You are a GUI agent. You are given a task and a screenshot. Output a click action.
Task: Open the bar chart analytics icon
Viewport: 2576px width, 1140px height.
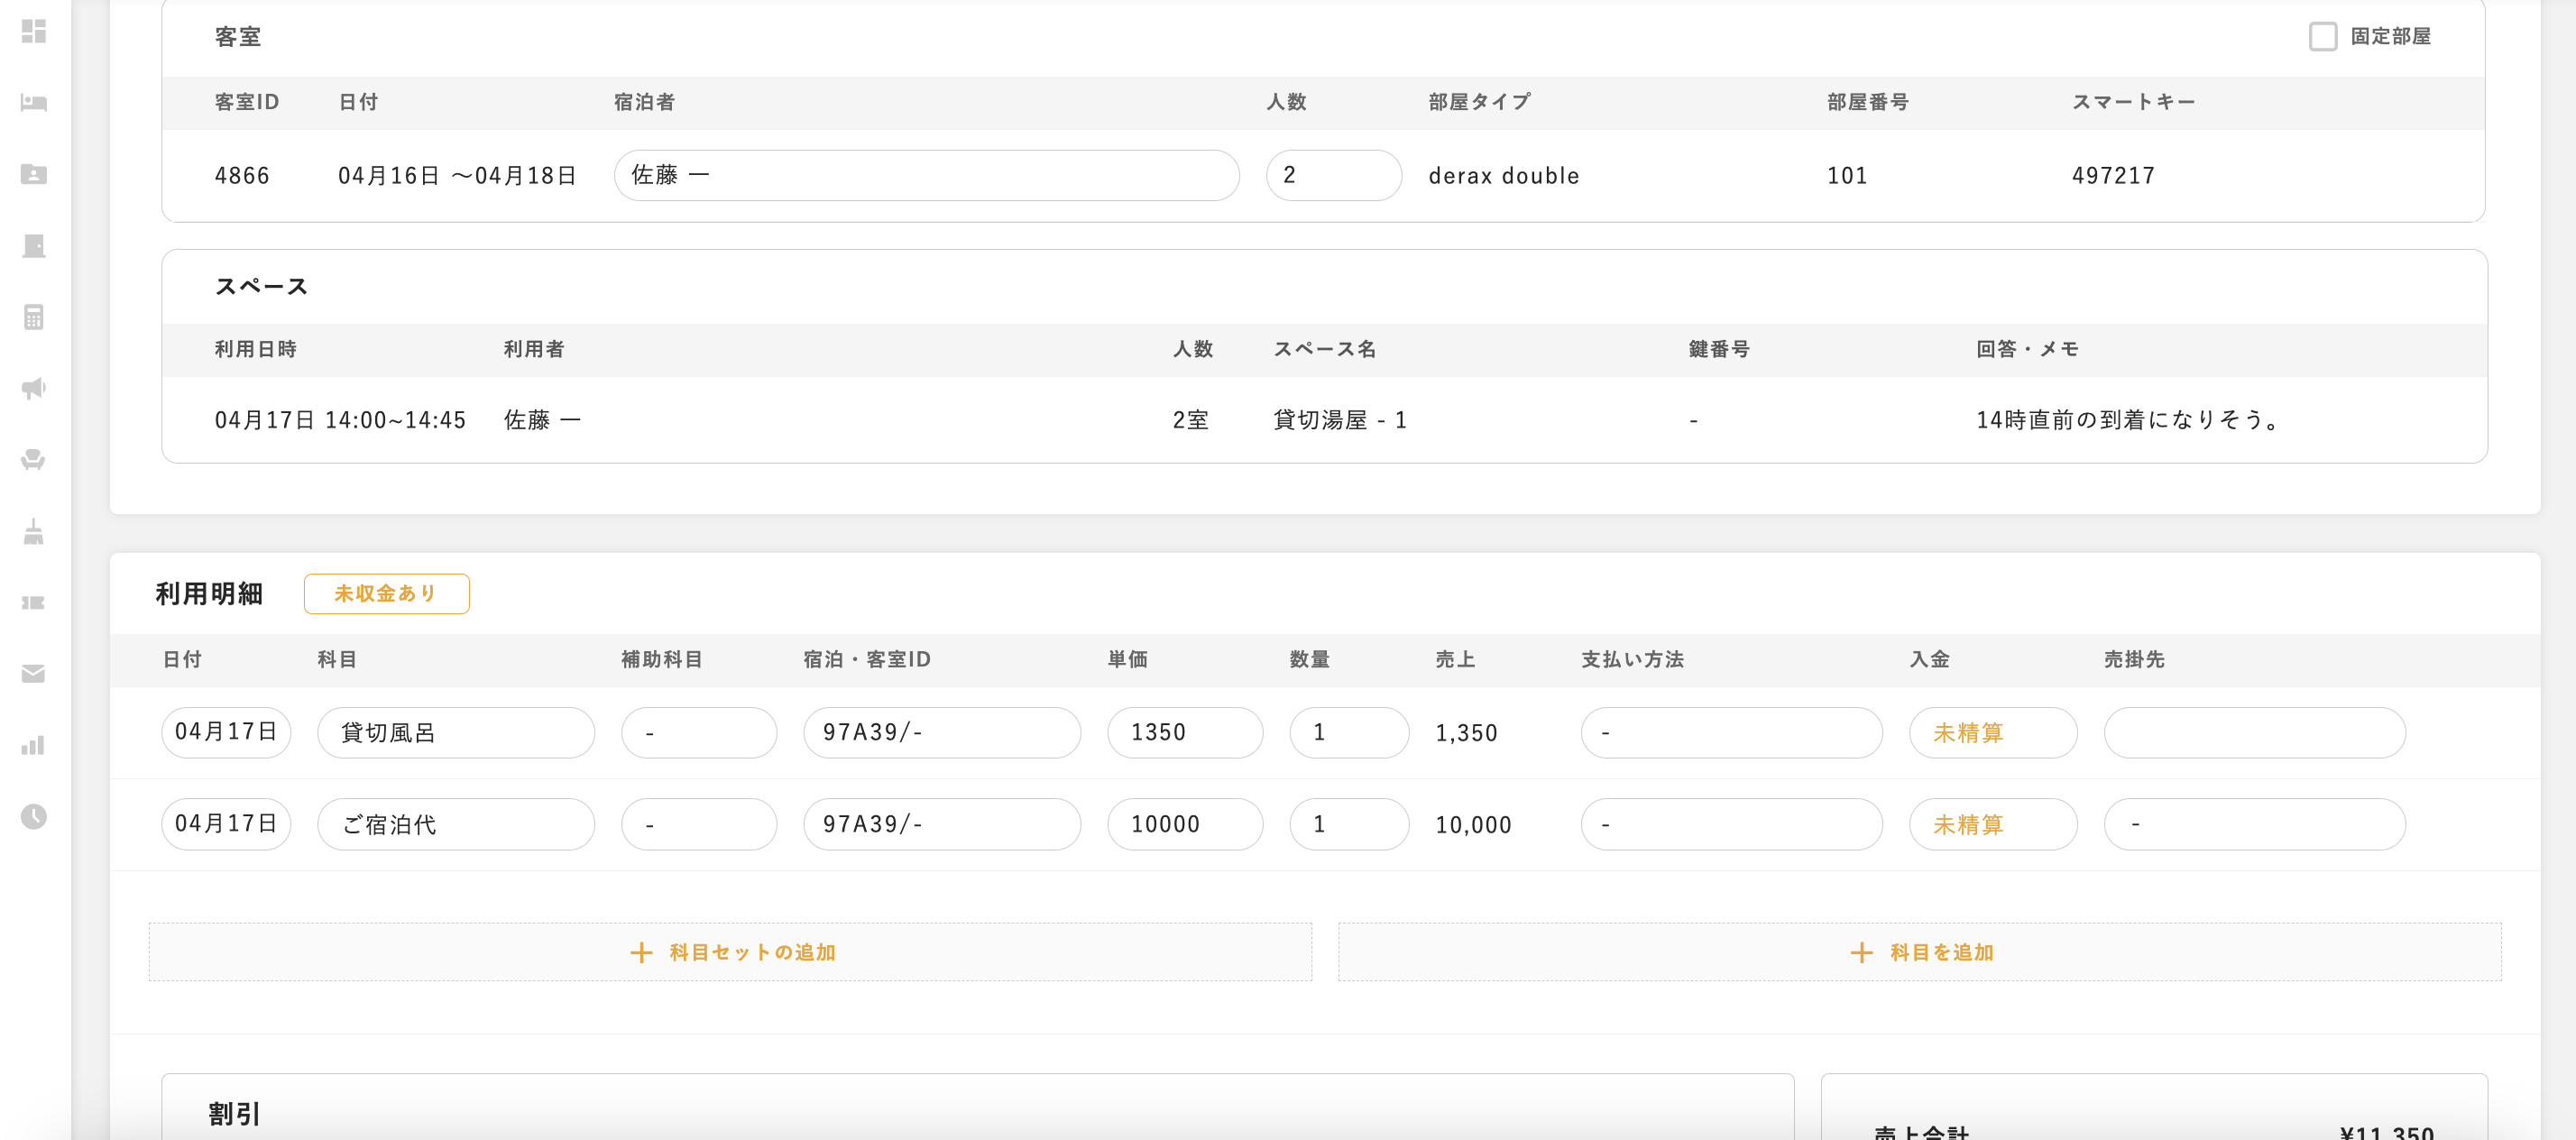34,745
